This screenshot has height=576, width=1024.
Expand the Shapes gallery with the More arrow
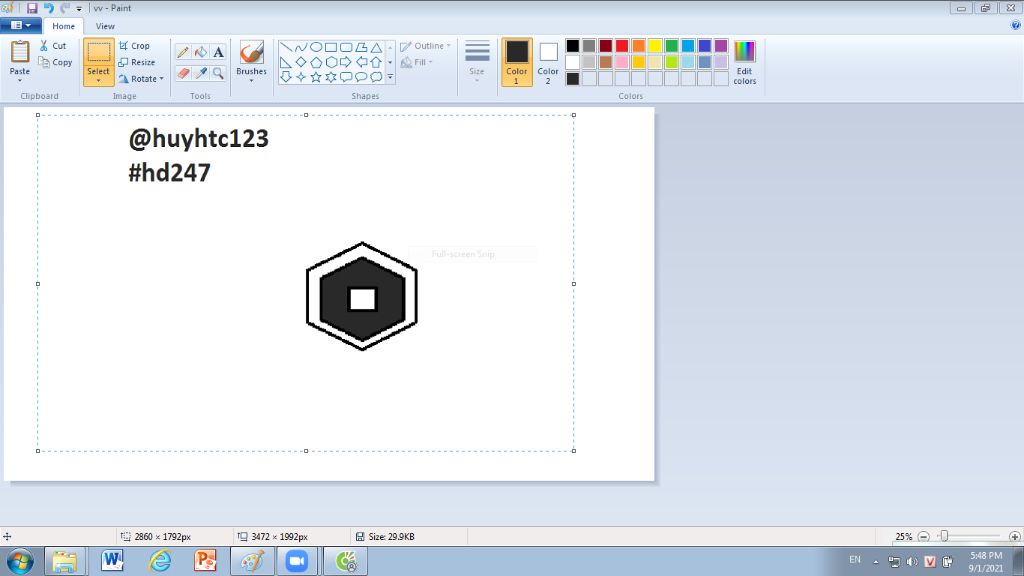[x=391, y=77]
